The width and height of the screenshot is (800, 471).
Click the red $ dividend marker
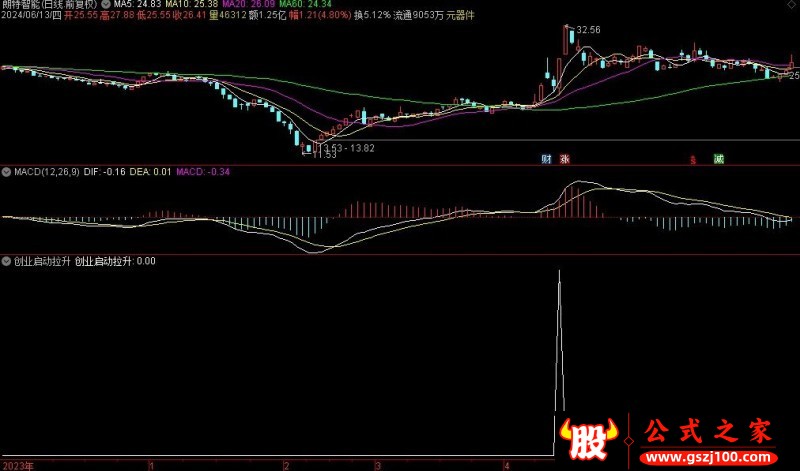pyautogui.click(x=692, y=159)
